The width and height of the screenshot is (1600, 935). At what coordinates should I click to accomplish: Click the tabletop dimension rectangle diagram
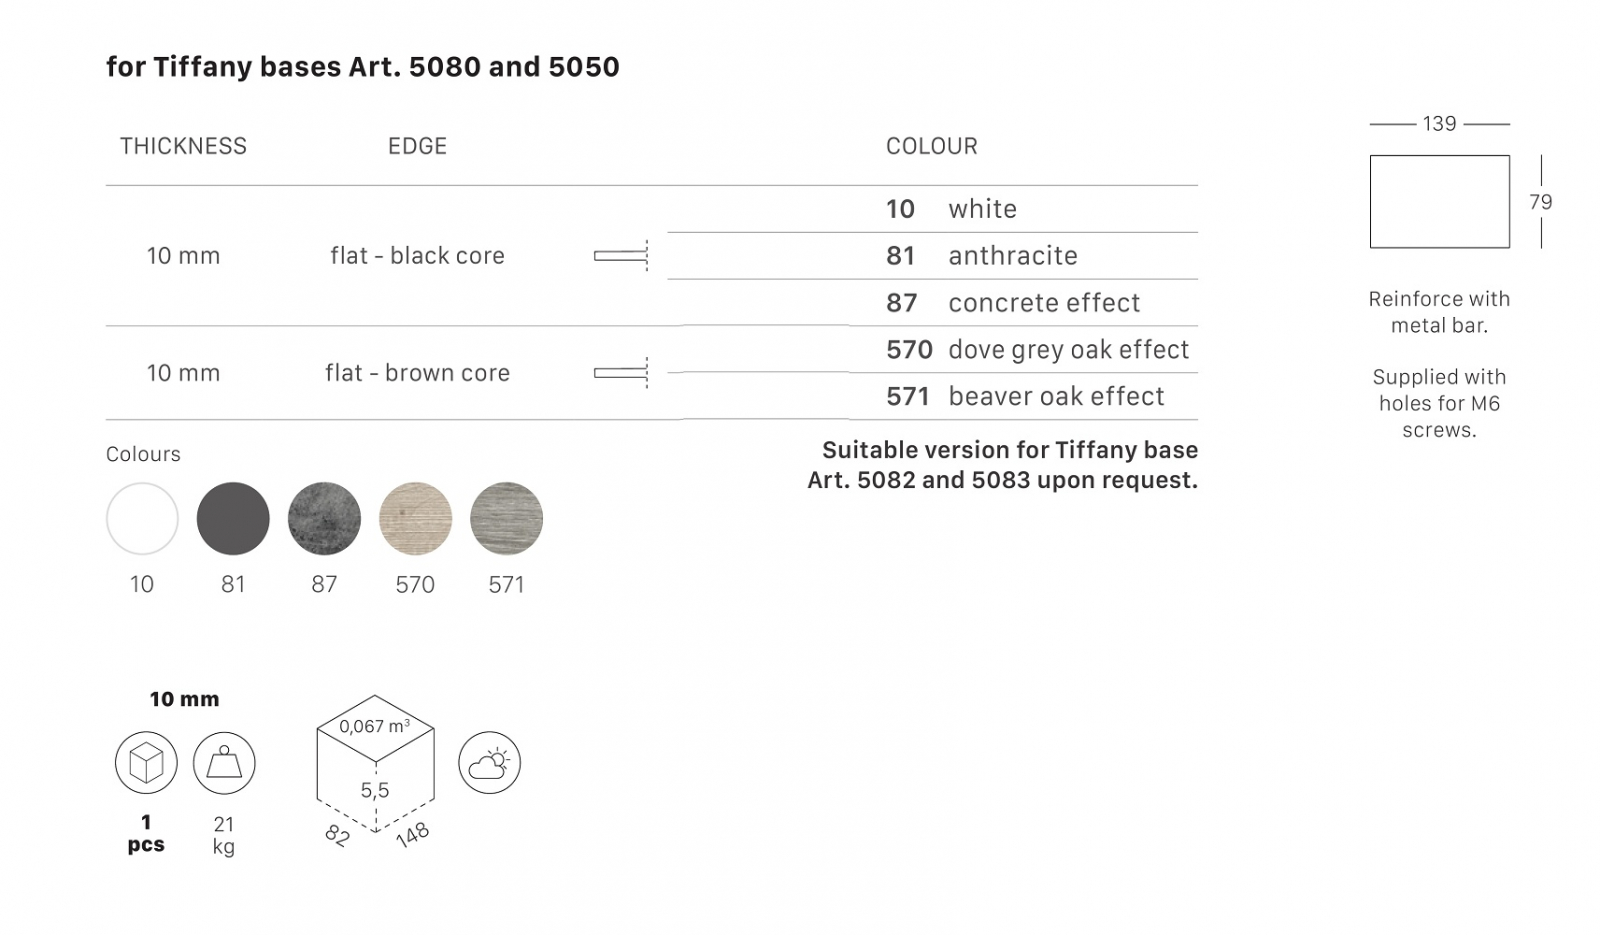(1440, 201)
